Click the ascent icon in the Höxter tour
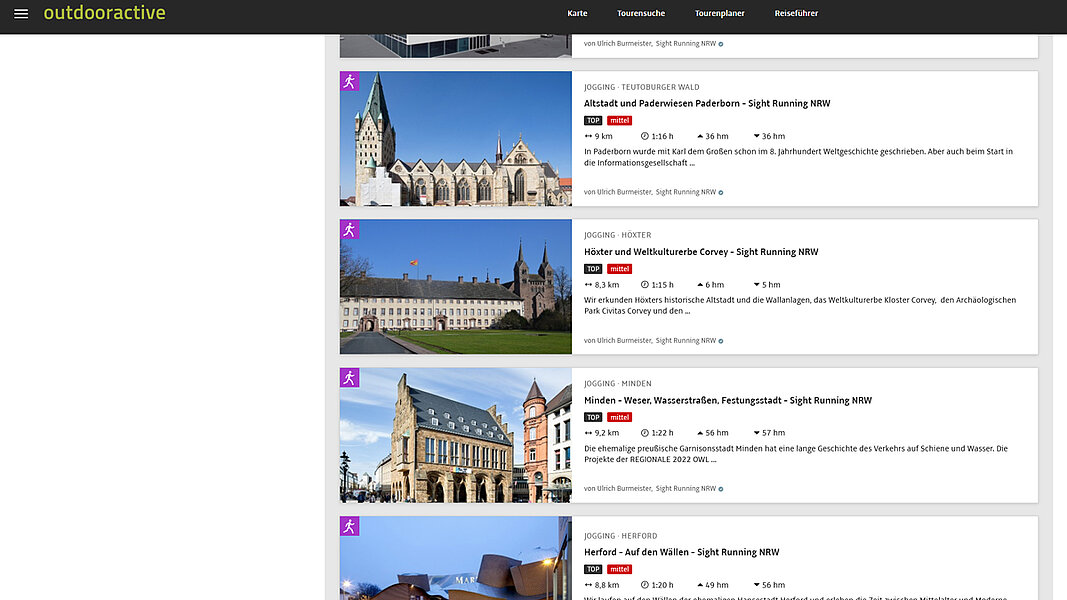The height and width of the screenshot is (600, 1067). [x=700, y=285]
